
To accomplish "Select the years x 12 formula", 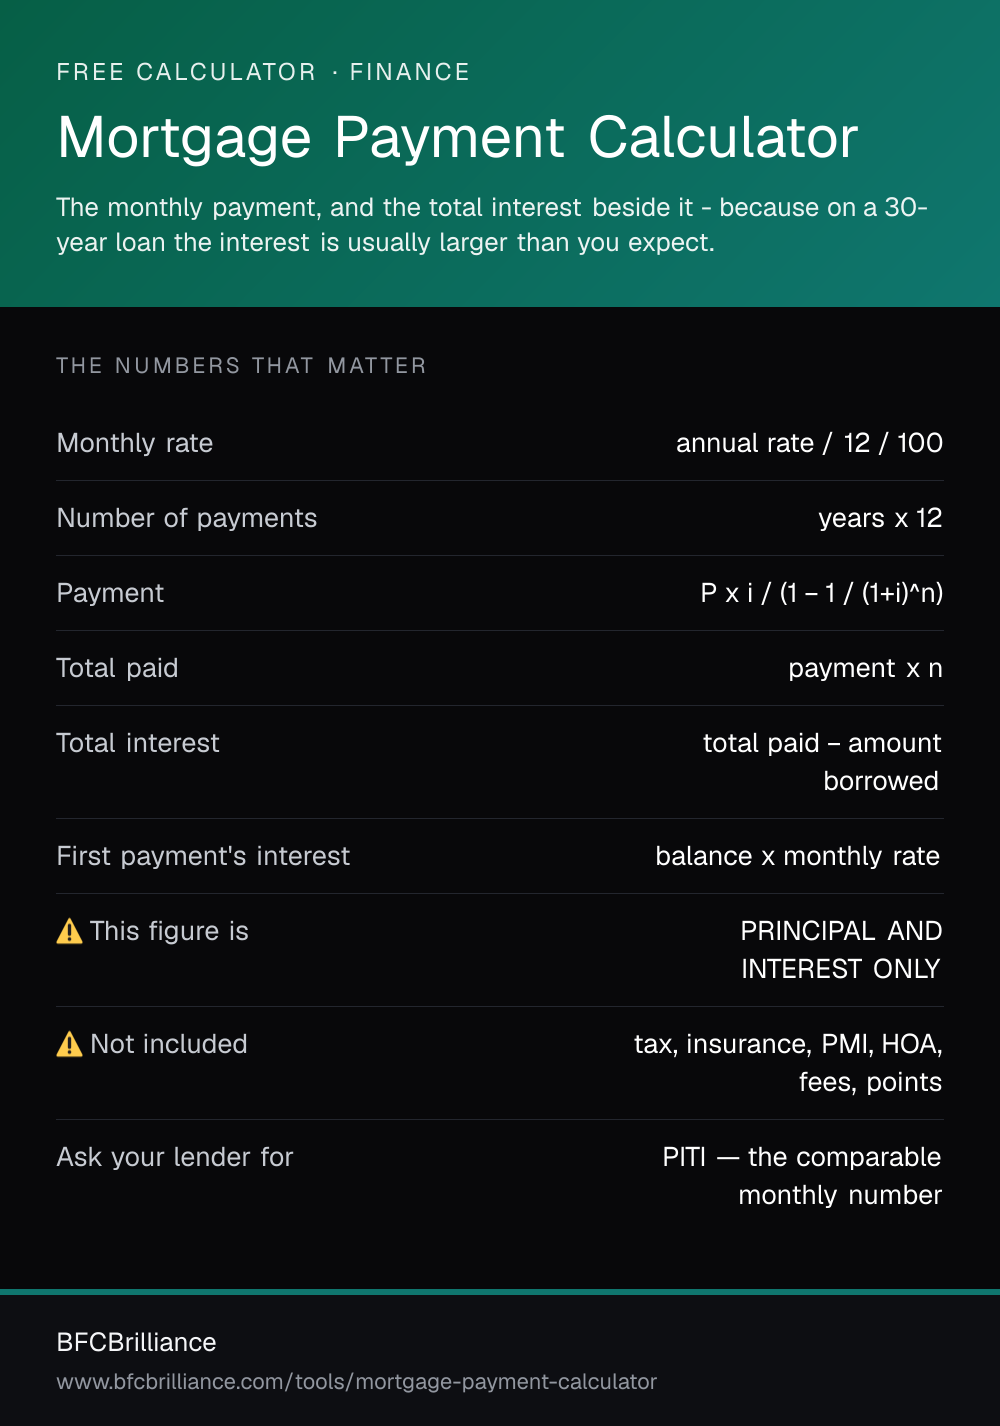I will click(881, 518).
